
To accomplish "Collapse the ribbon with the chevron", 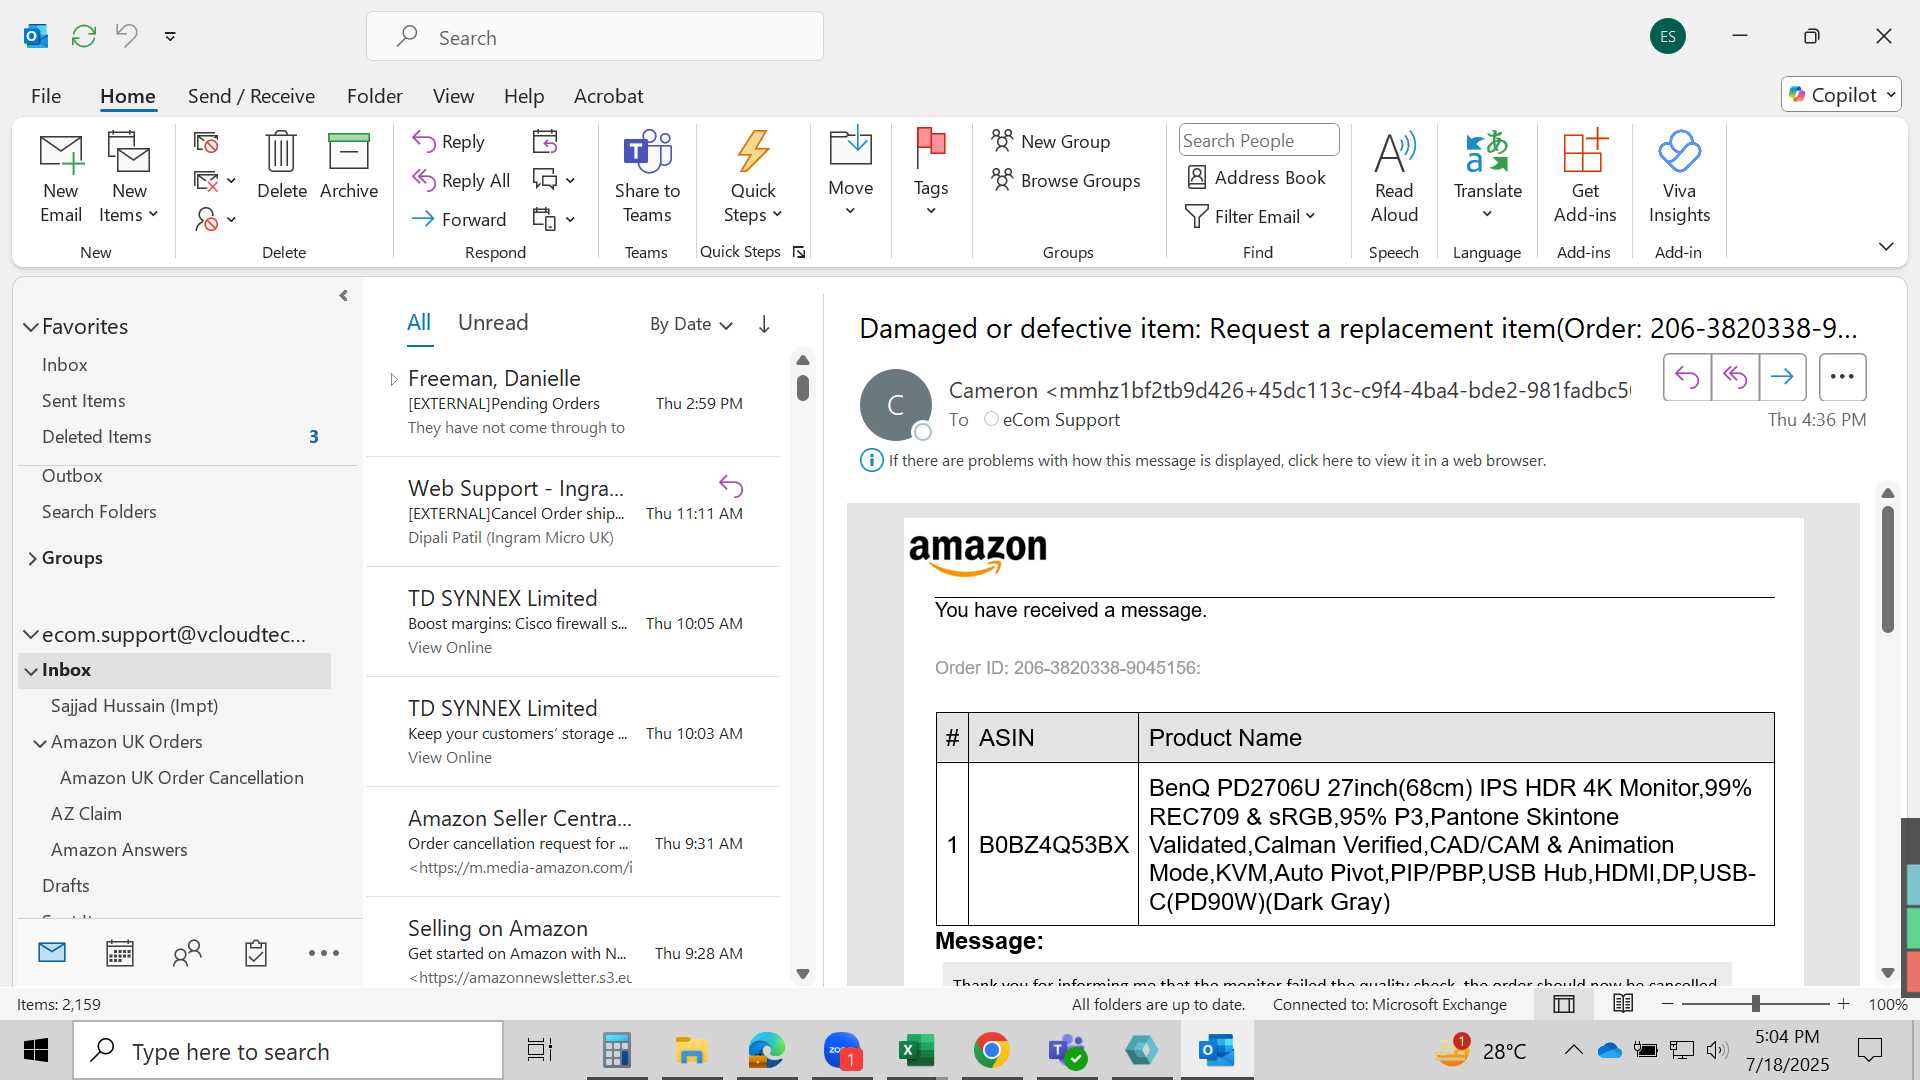I will (x=1886, y=246).
